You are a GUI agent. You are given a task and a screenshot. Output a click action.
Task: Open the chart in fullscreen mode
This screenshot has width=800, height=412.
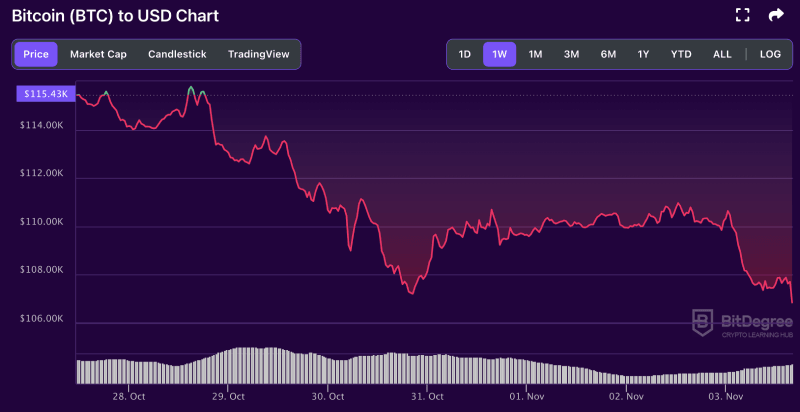(x=742, y=15)
